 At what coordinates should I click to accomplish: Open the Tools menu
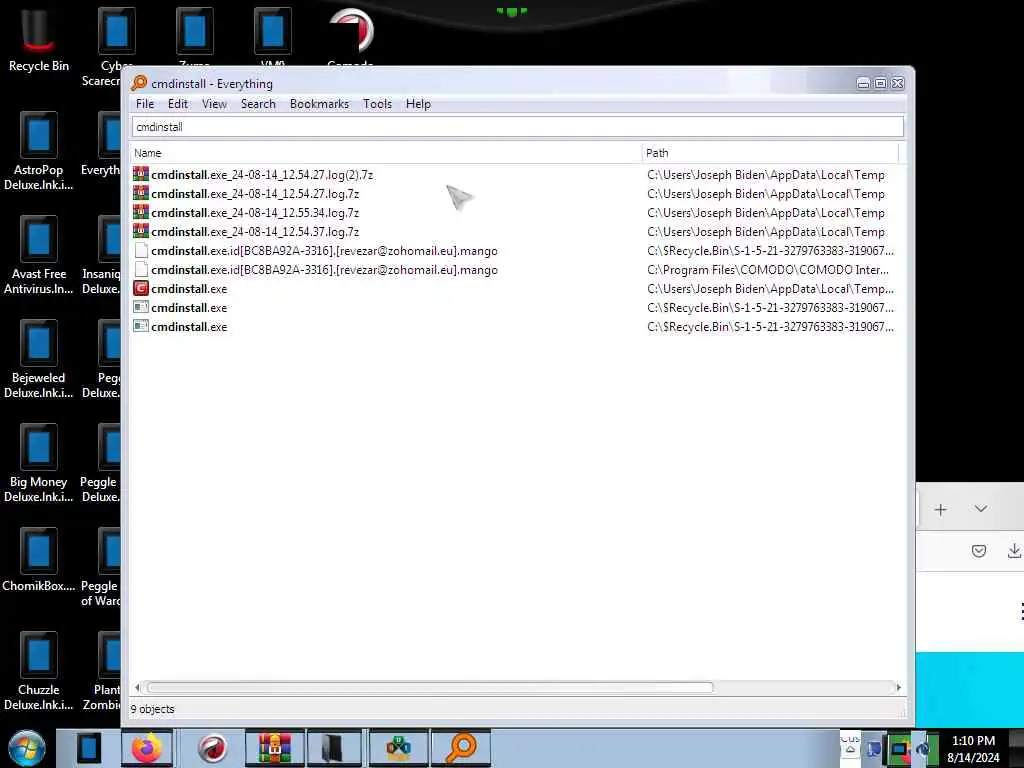point(377,104)
